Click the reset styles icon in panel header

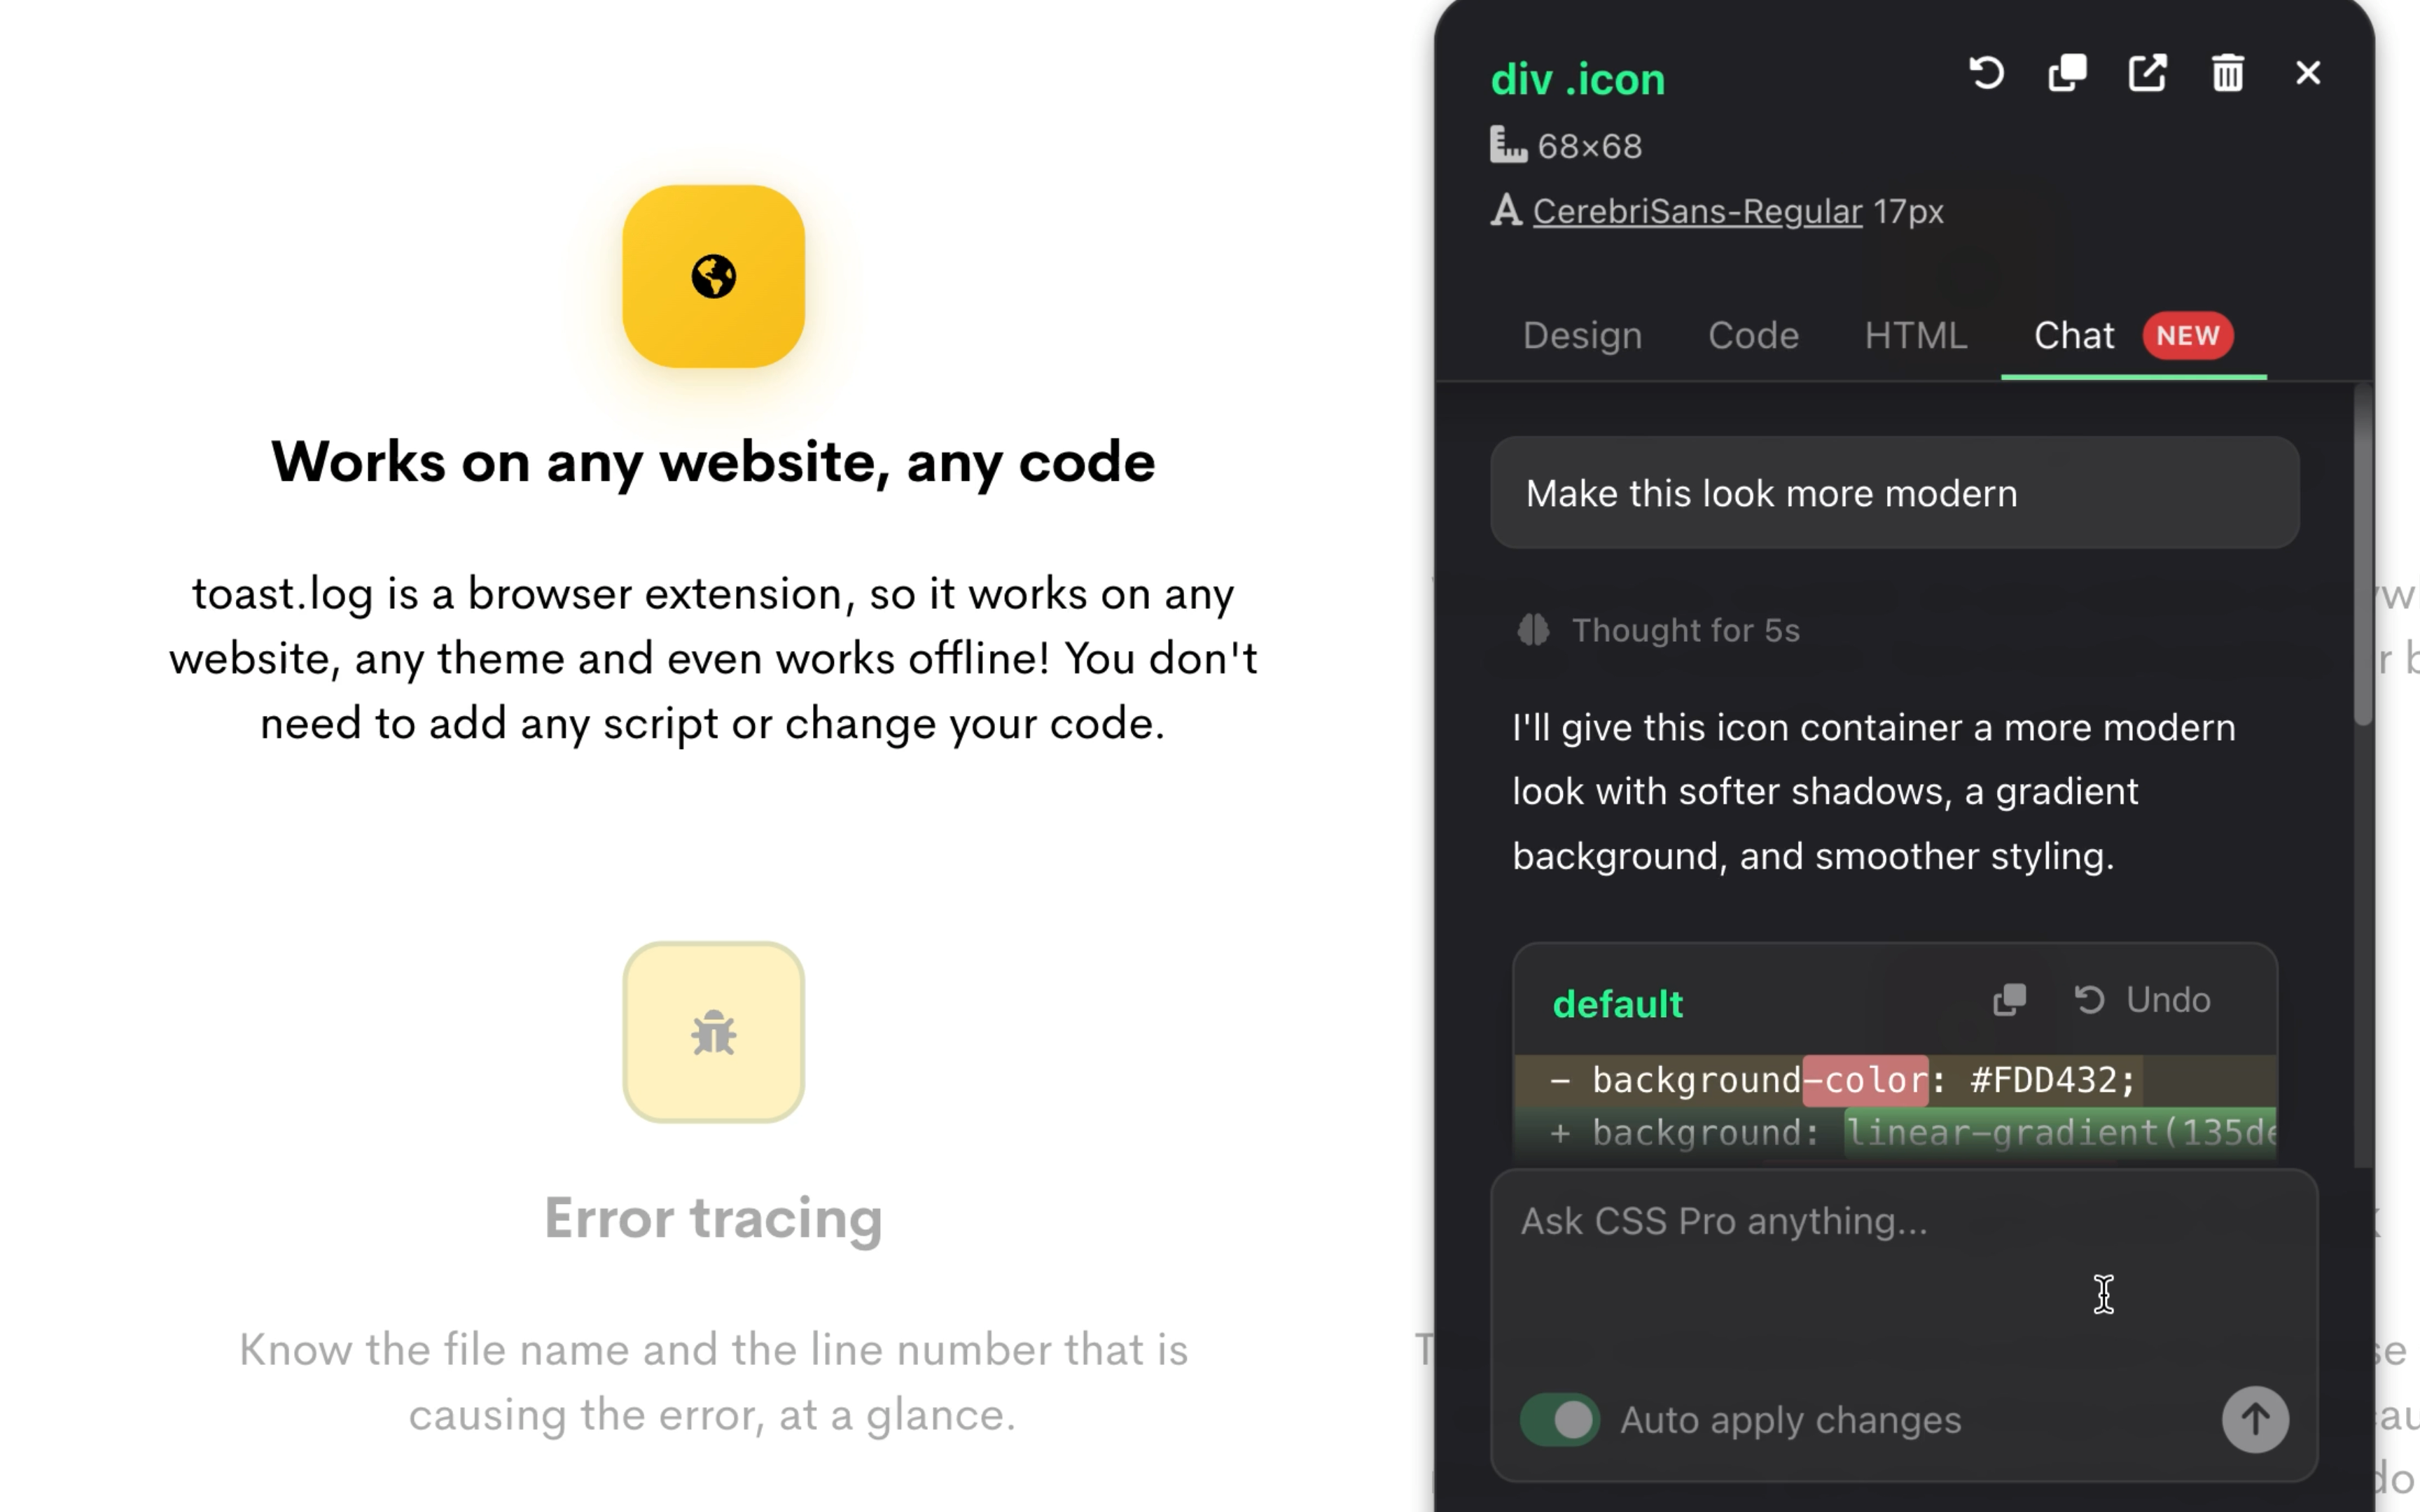1986,73
